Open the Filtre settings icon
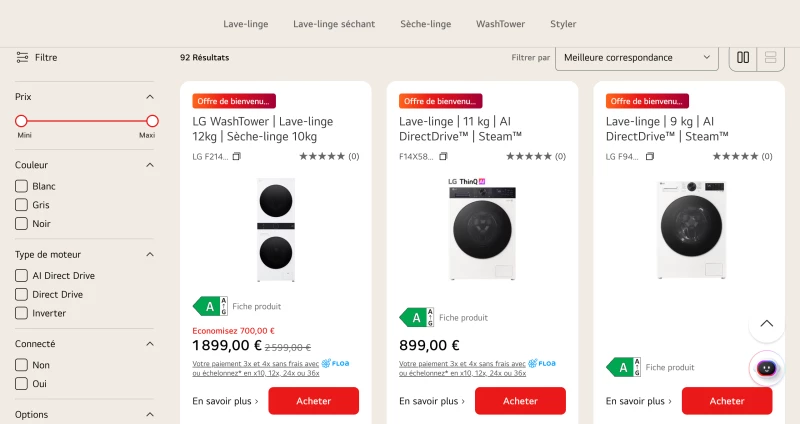This screenshot has height=424, width=800. [x=22, y=57]
